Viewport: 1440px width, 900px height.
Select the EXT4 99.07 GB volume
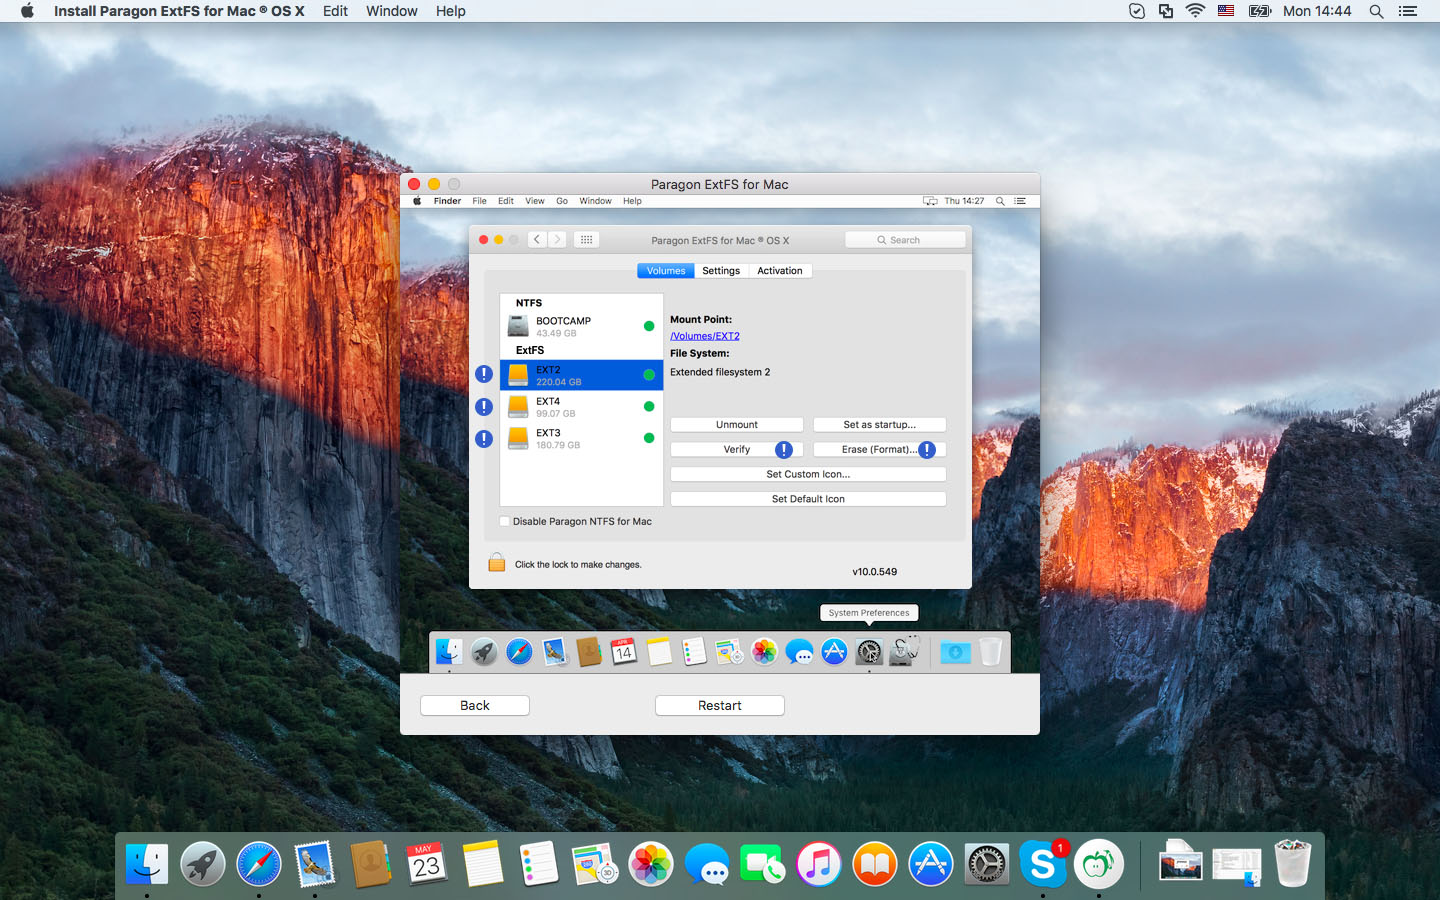click(x=581, y=407)
